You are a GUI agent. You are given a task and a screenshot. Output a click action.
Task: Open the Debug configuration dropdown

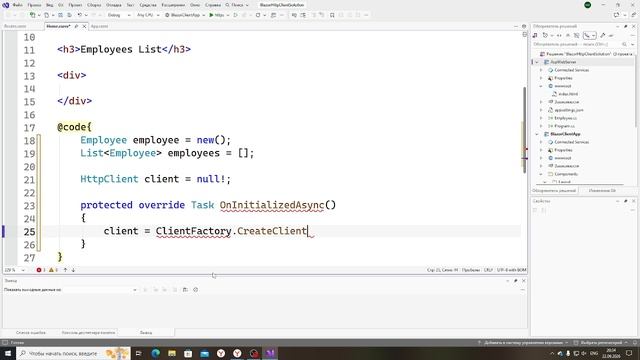click(119, 15)
